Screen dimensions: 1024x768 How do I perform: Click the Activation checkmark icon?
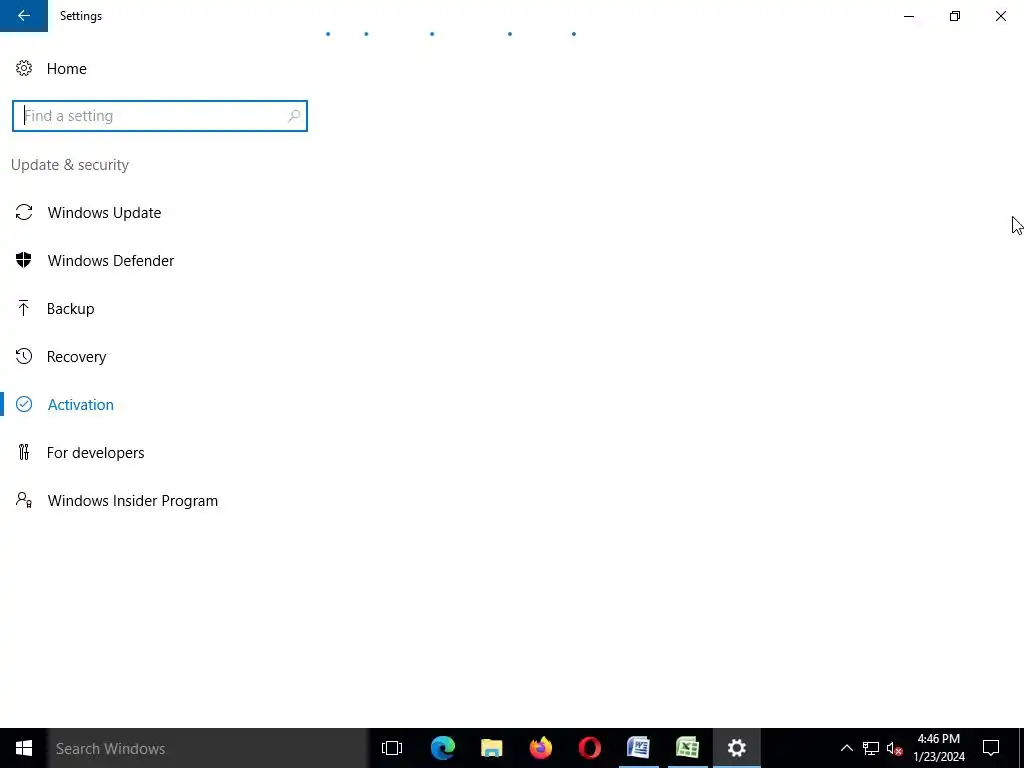point(24,404)
